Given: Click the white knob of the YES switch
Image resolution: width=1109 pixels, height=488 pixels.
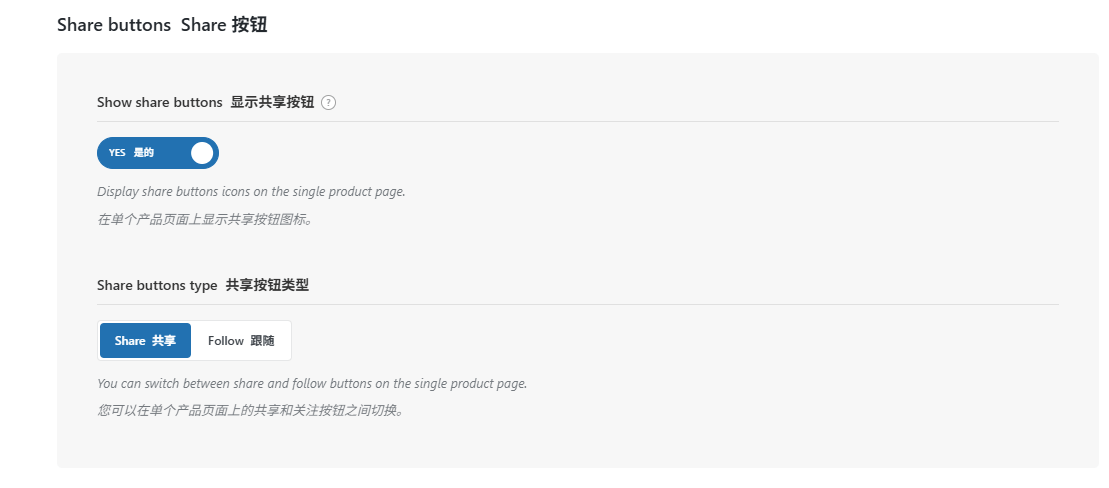Looking at the screenshot, I should click(202, 153).
